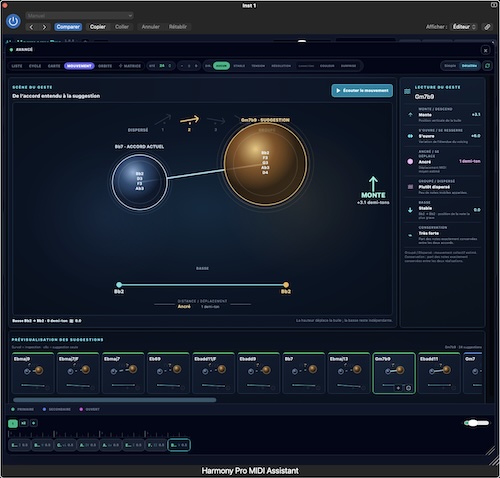Switch to the Matrice tab

pos(130,66)
